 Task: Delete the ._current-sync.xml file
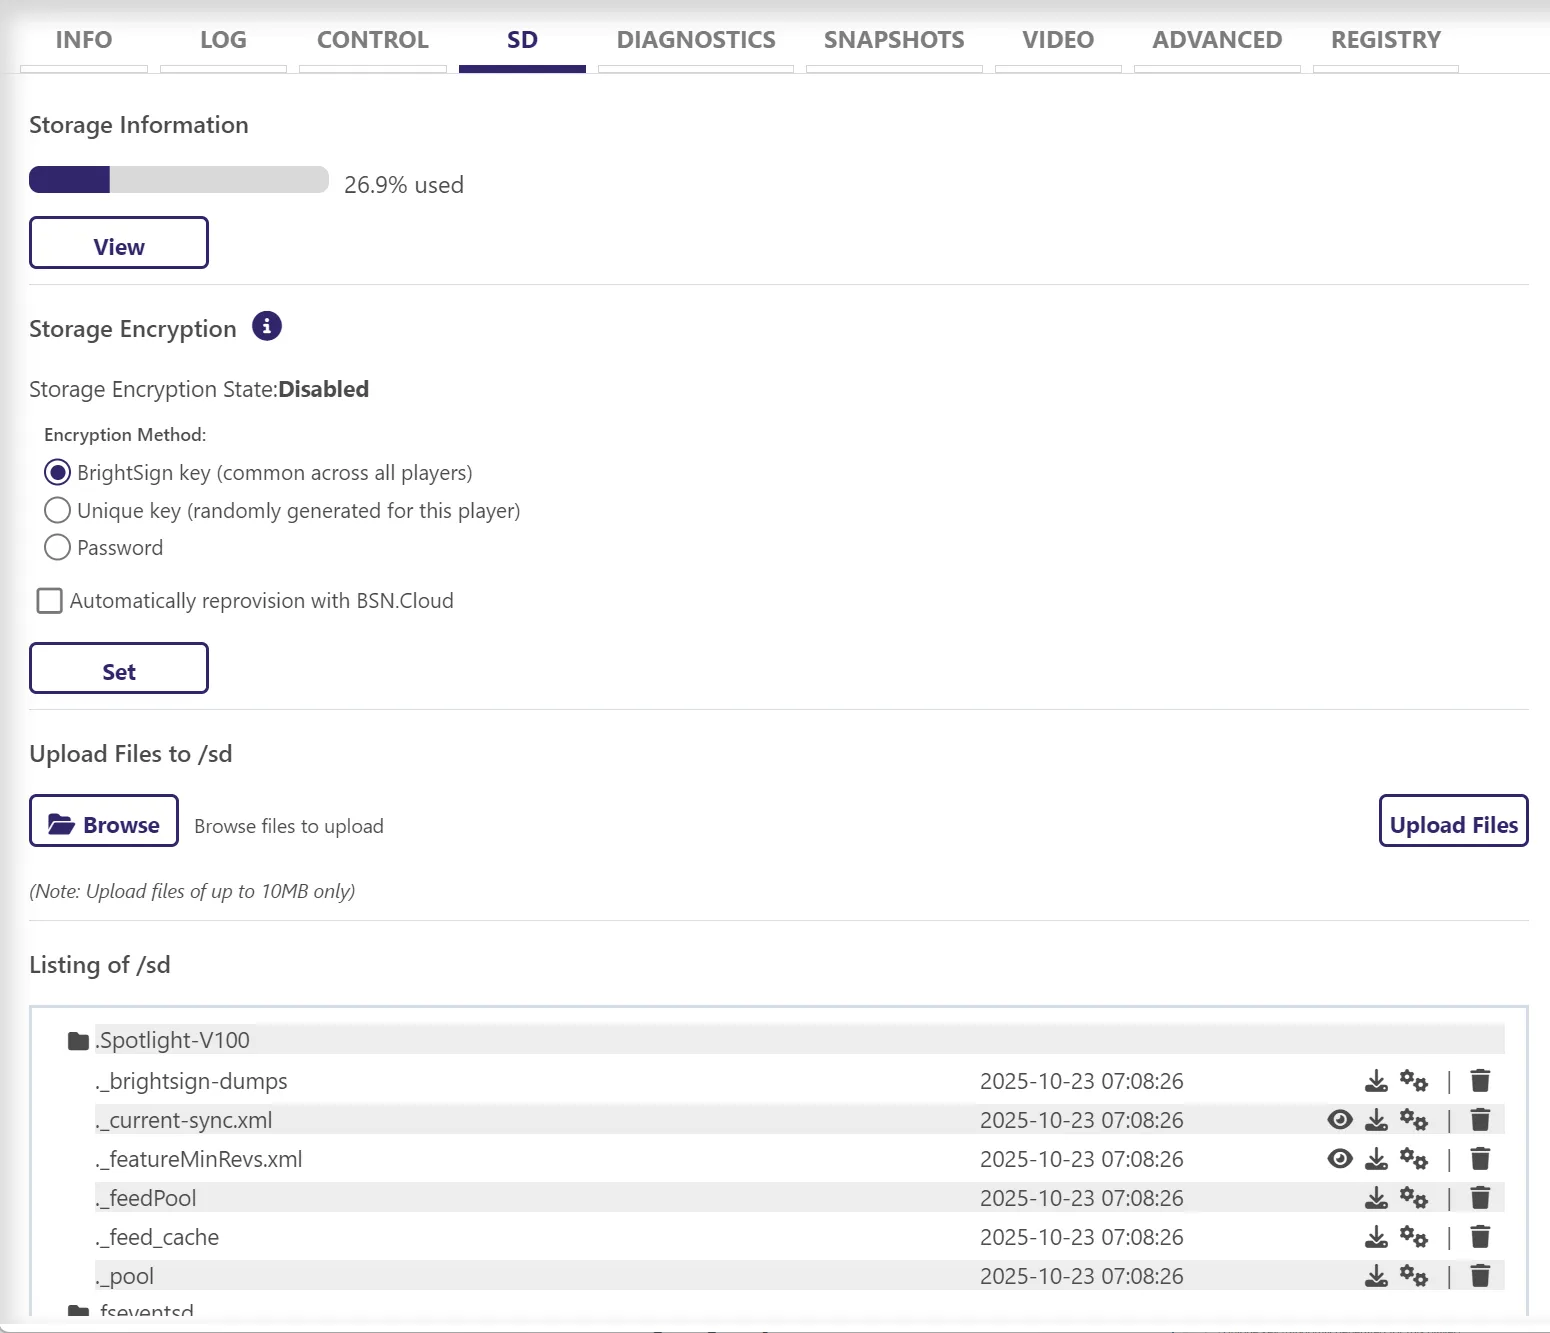1480,1120
